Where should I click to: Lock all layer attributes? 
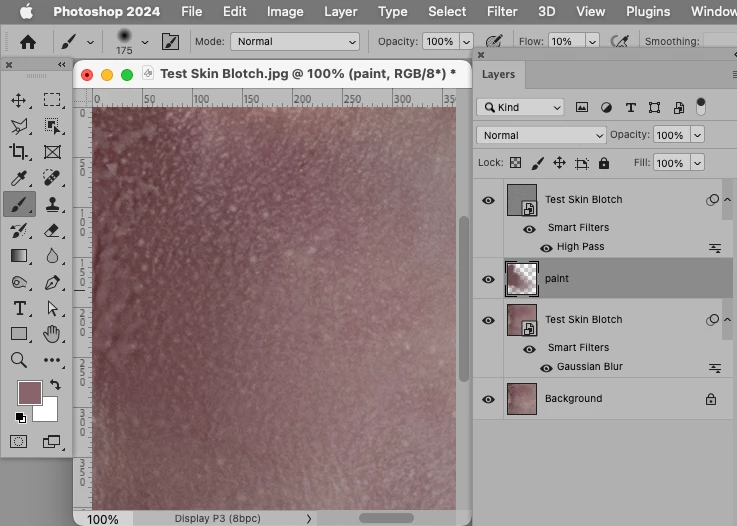coord(604,163)
